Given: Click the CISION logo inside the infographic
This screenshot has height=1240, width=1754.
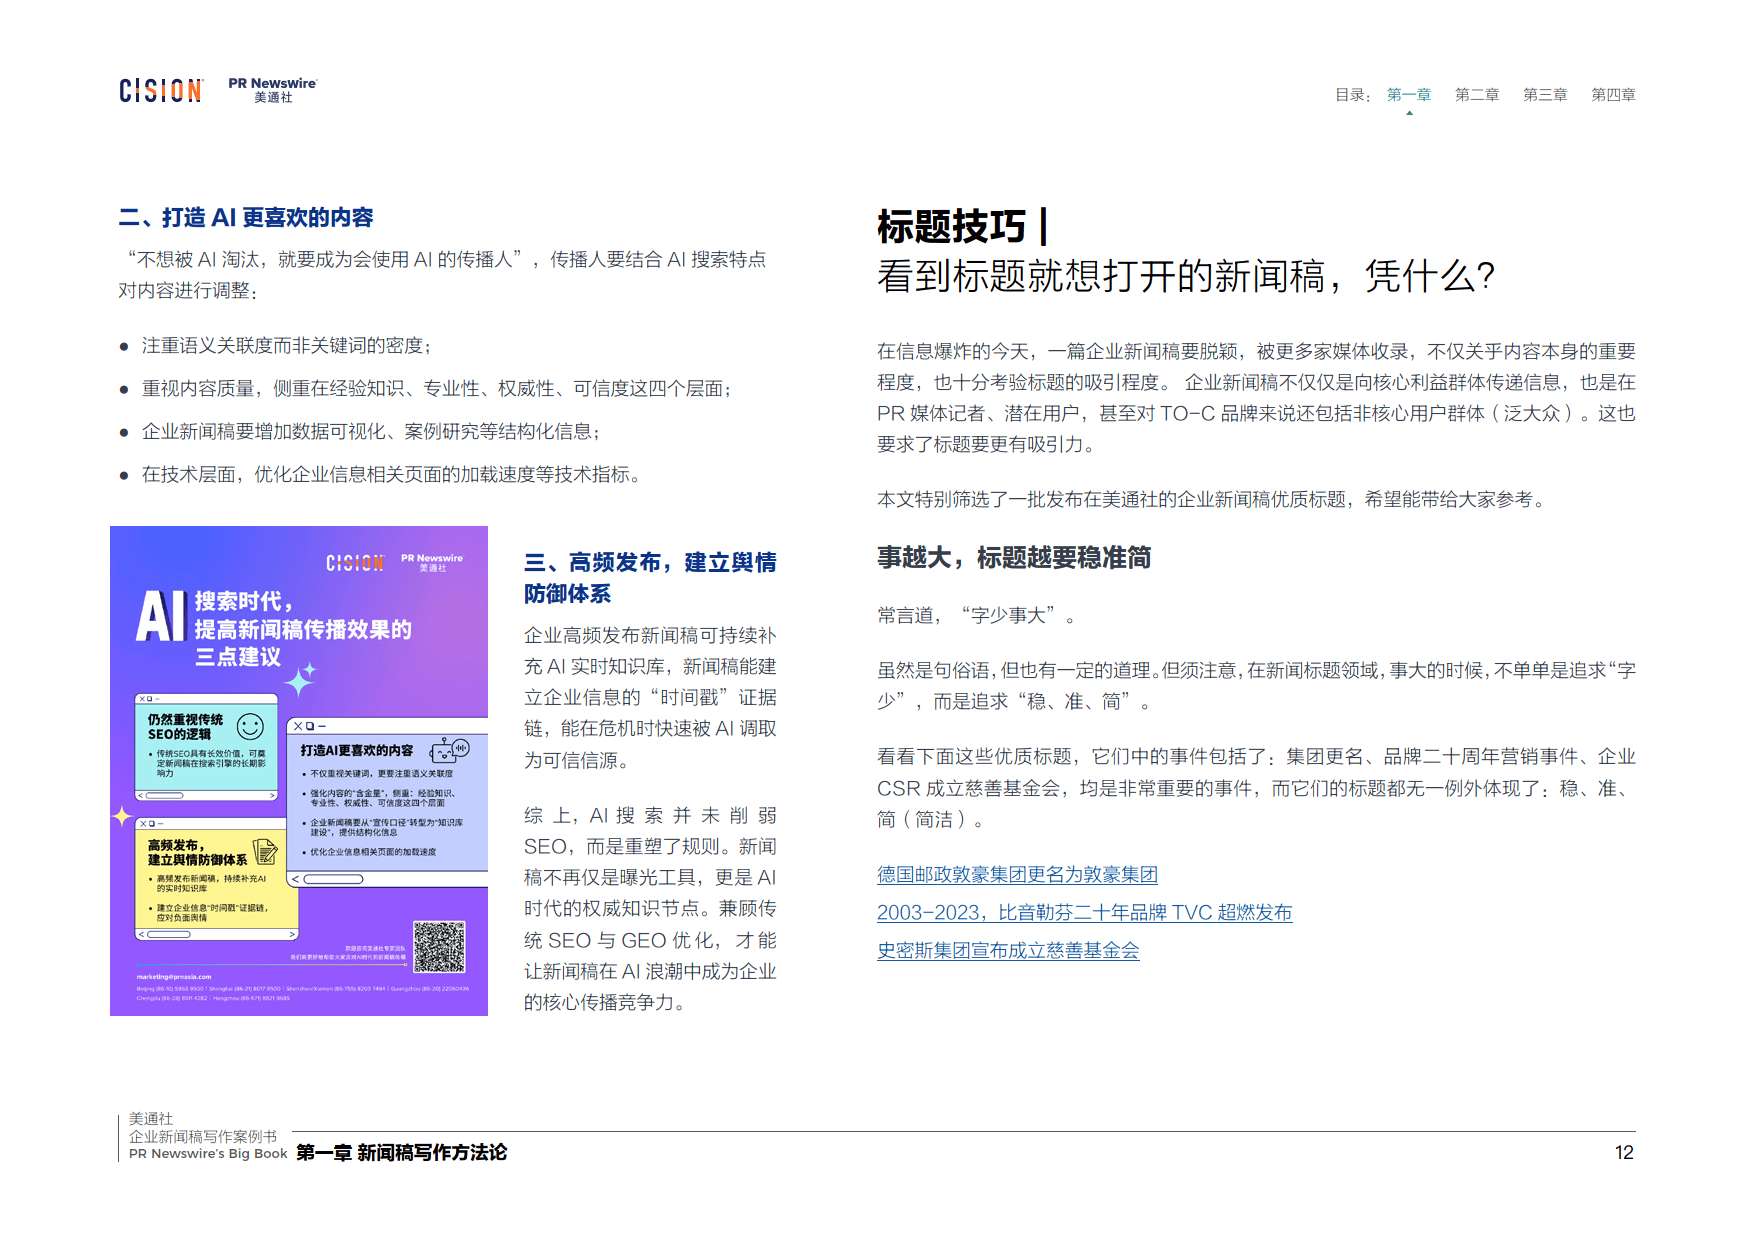Looking at the screenshot, I should click(x=355, y=563).
